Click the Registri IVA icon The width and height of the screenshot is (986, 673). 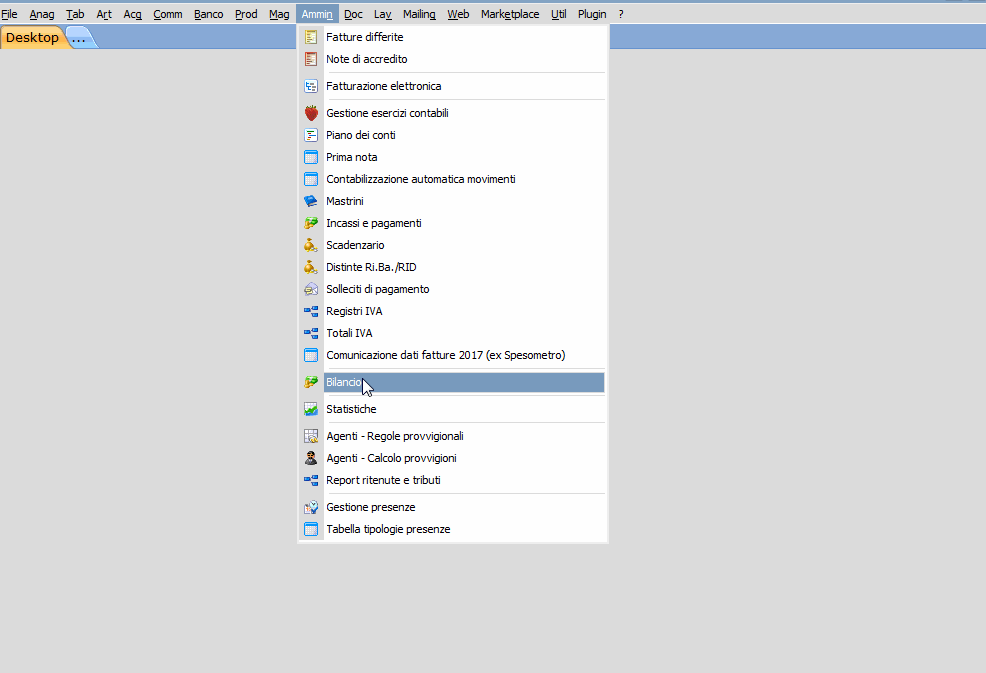pos(311,311)
